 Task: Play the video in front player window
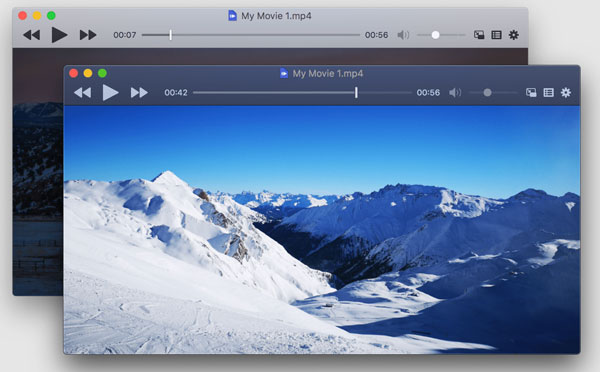pyautogui.click(x=110, y=93)
